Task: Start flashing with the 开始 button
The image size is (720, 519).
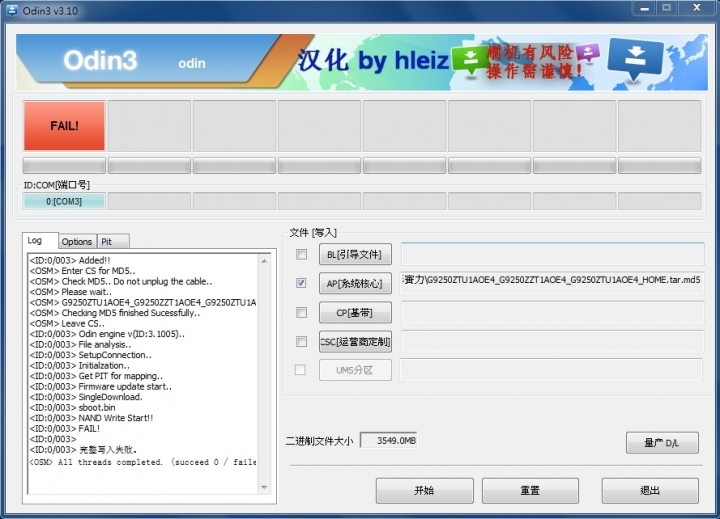Action: click(x=424, y=491)
